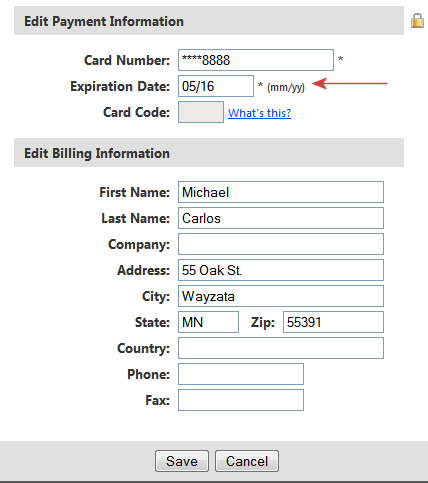Screen dimensions: 428x483
Task: Click the Zip field showing 55391
Action: [333, 322]
